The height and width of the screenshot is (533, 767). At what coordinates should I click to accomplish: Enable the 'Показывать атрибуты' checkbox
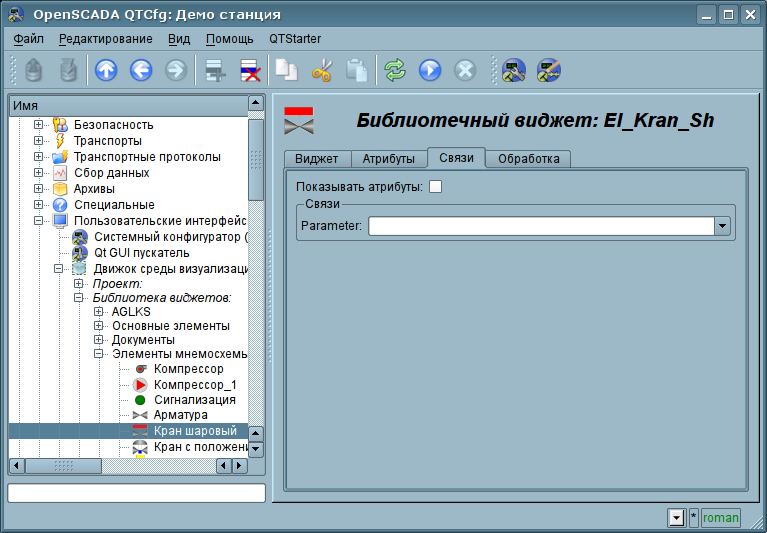(x=435, y=186)
